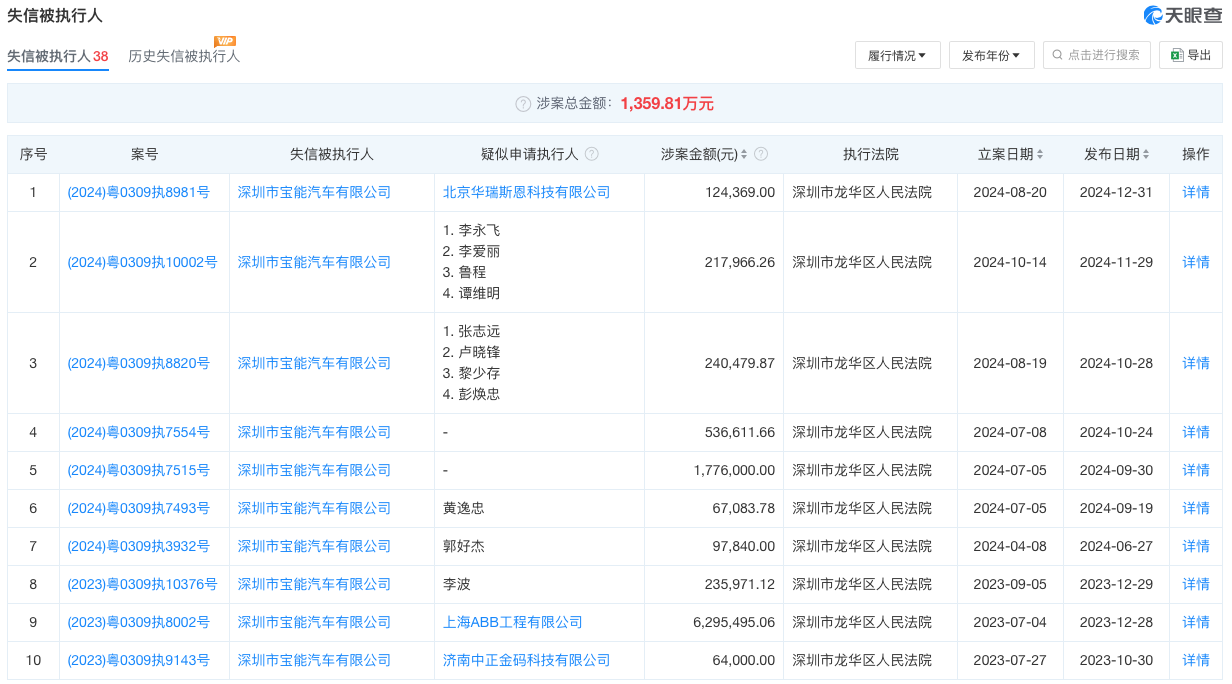This screenshot has width=1232, height=684.
Task: Open the 履行情况 filter dropdown
Action: tap(897, 55)
